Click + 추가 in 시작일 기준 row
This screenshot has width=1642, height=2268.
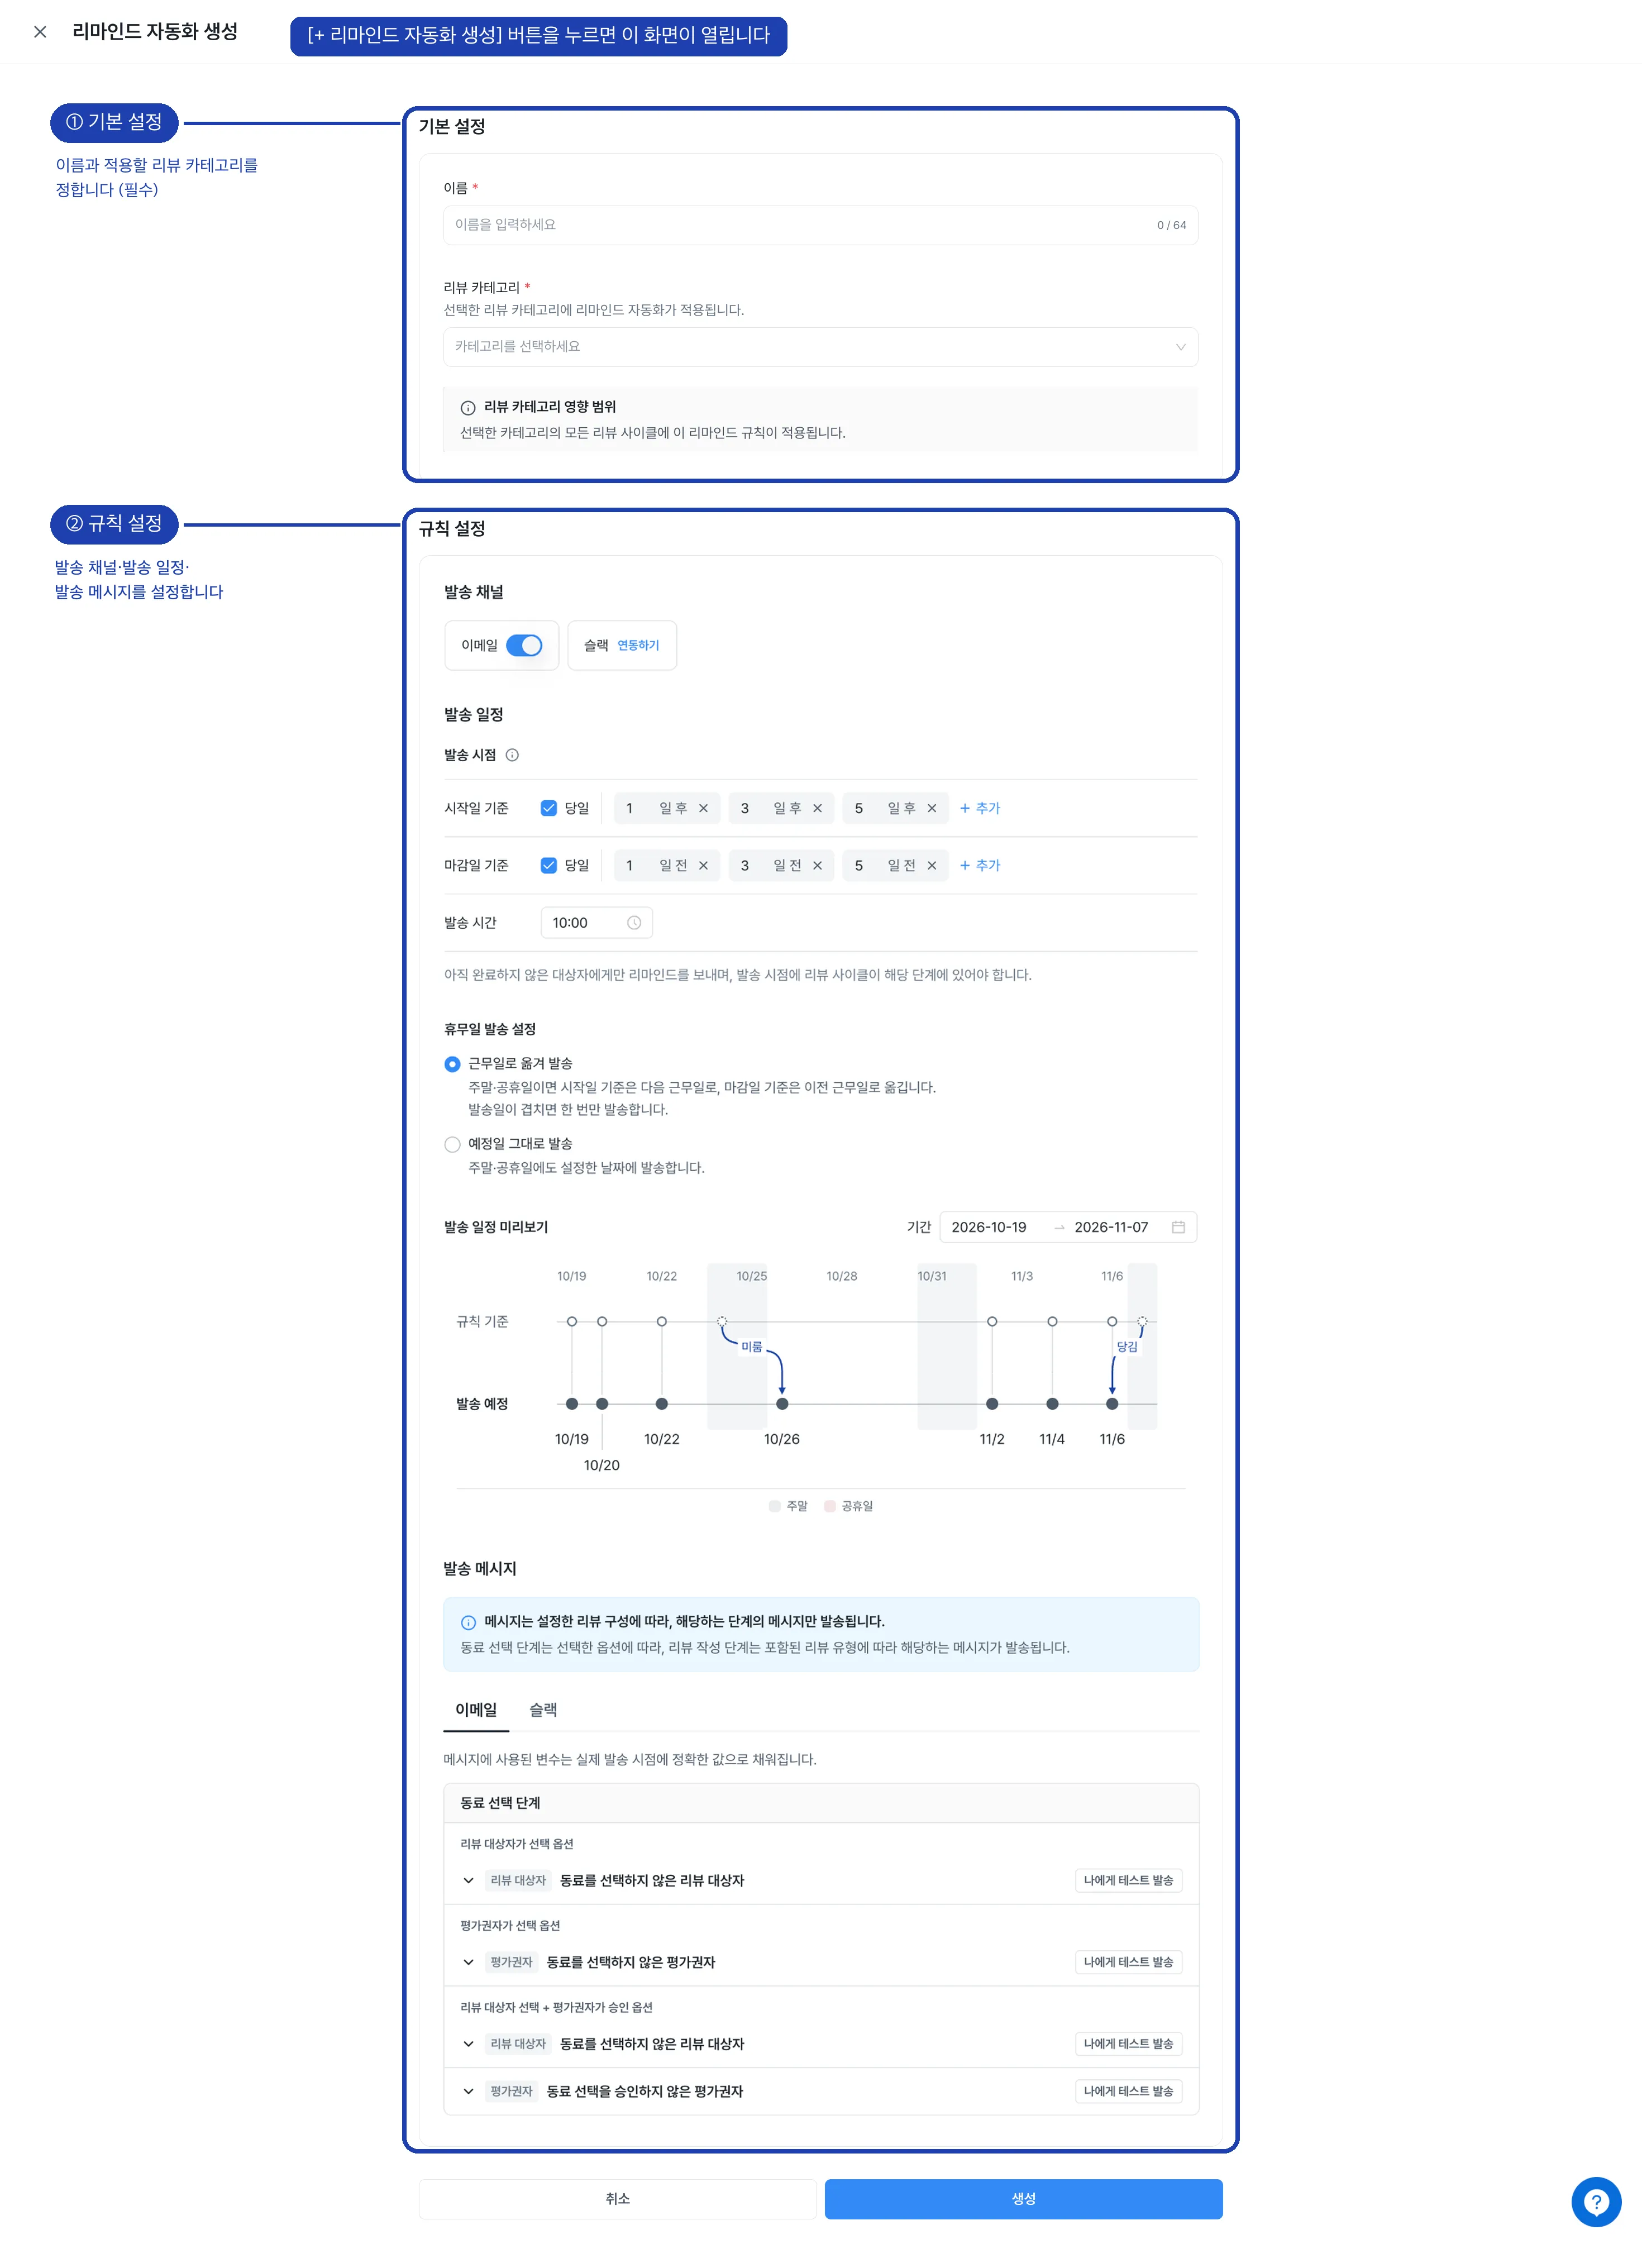pyautogui.click(x=980, y=809)
